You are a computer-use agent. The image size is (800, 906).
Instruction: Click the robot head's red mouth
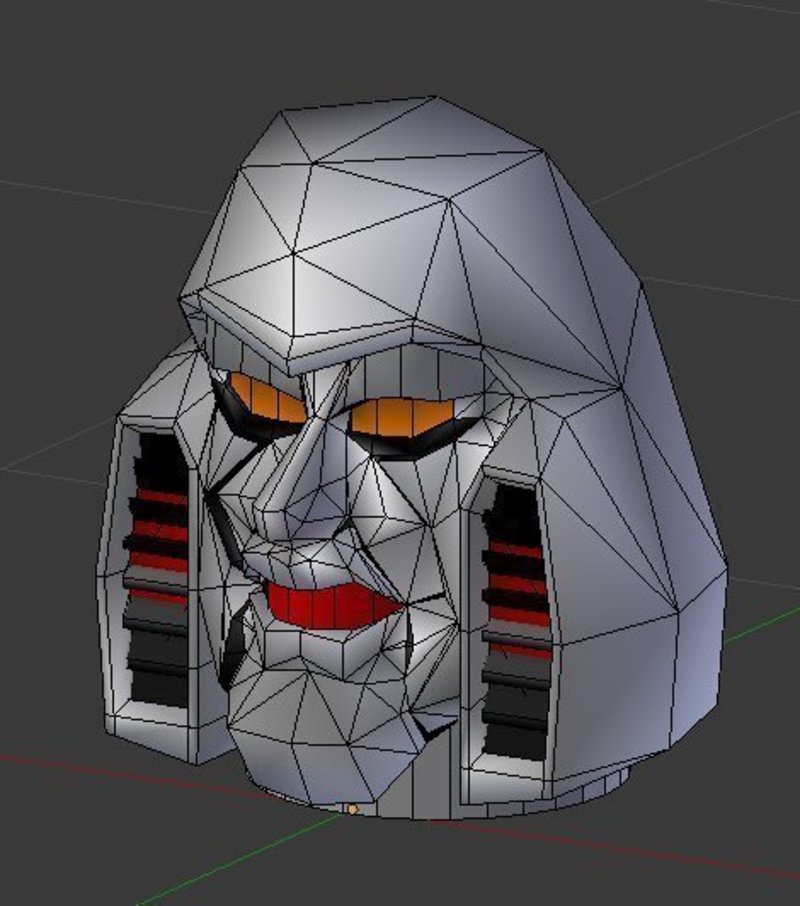click(334, 606)
